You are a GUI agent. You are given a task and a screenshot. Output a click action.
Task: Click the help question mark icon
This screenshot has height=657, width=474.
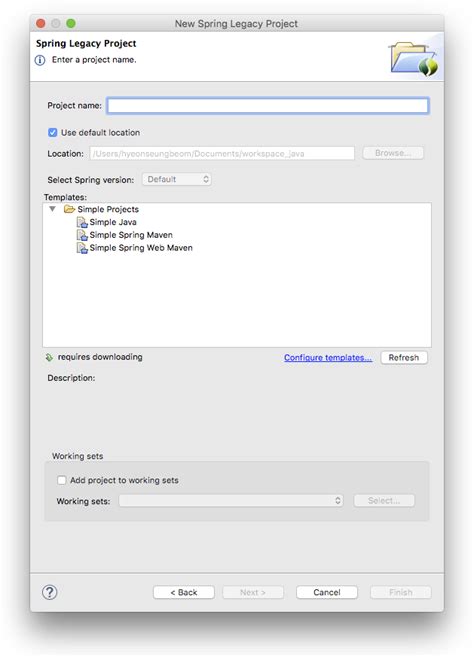tap(49, 592)
